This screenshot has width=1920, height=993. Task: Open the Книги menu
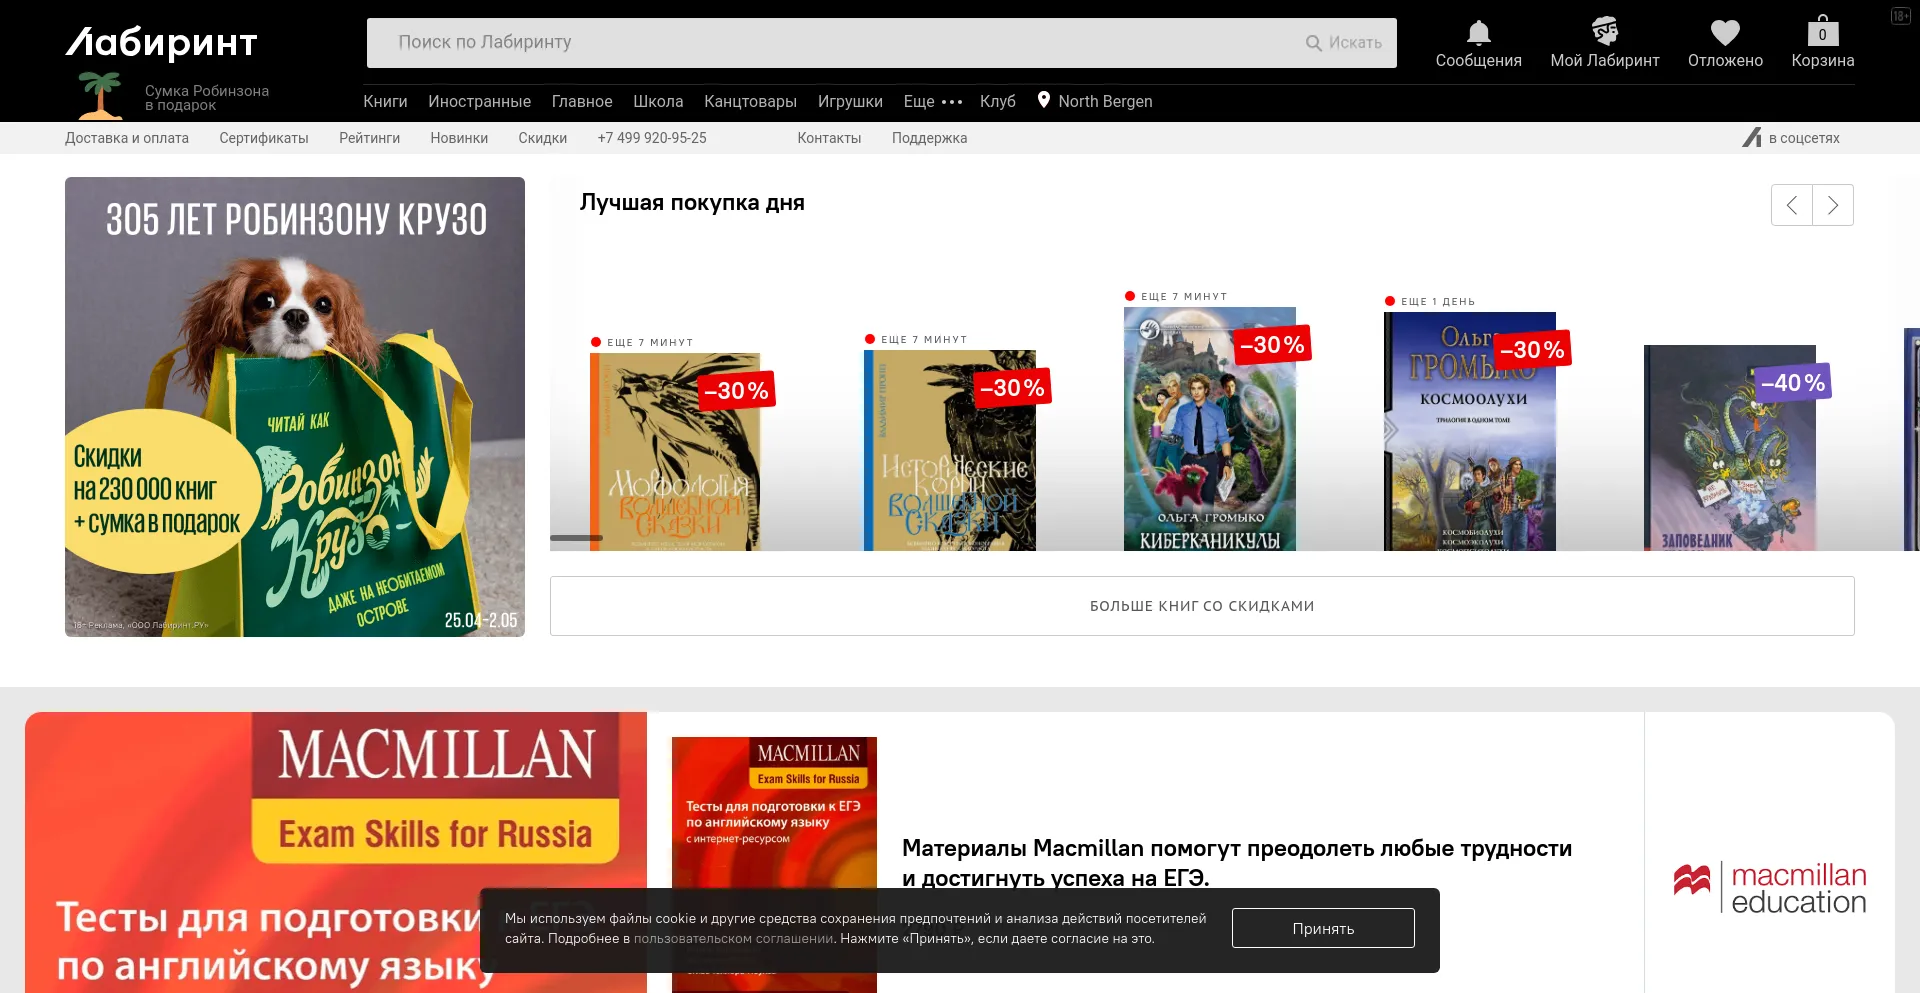click(385, 101)
